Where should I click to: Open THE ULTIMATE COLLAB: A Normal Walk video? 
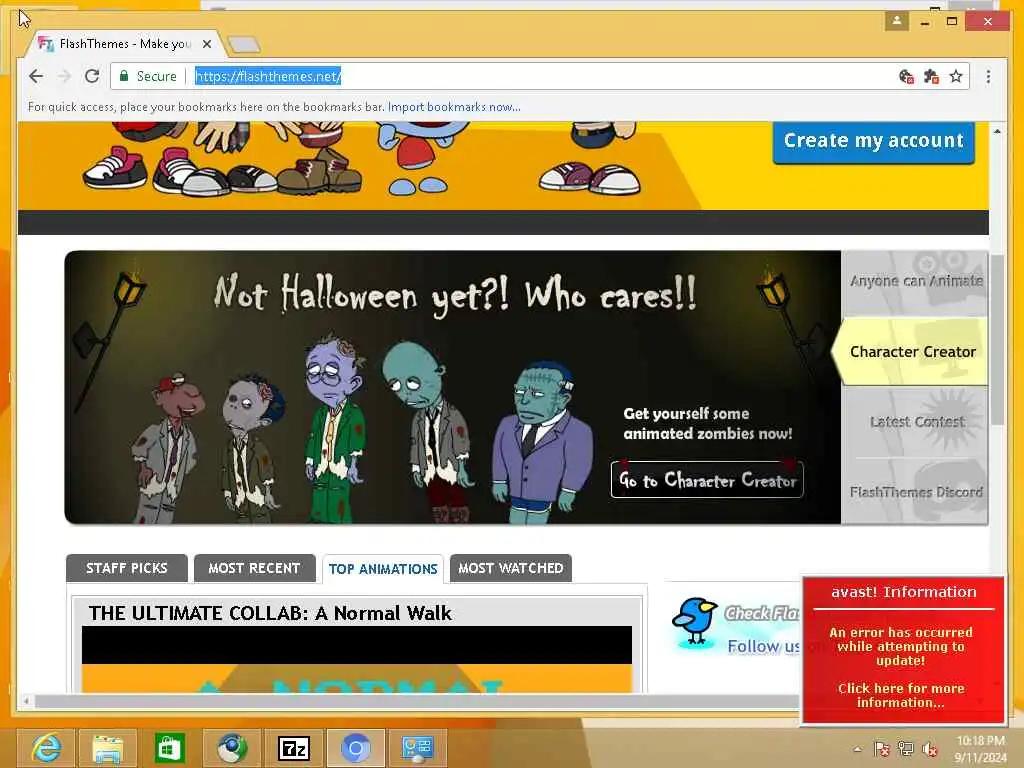point(270,613)
